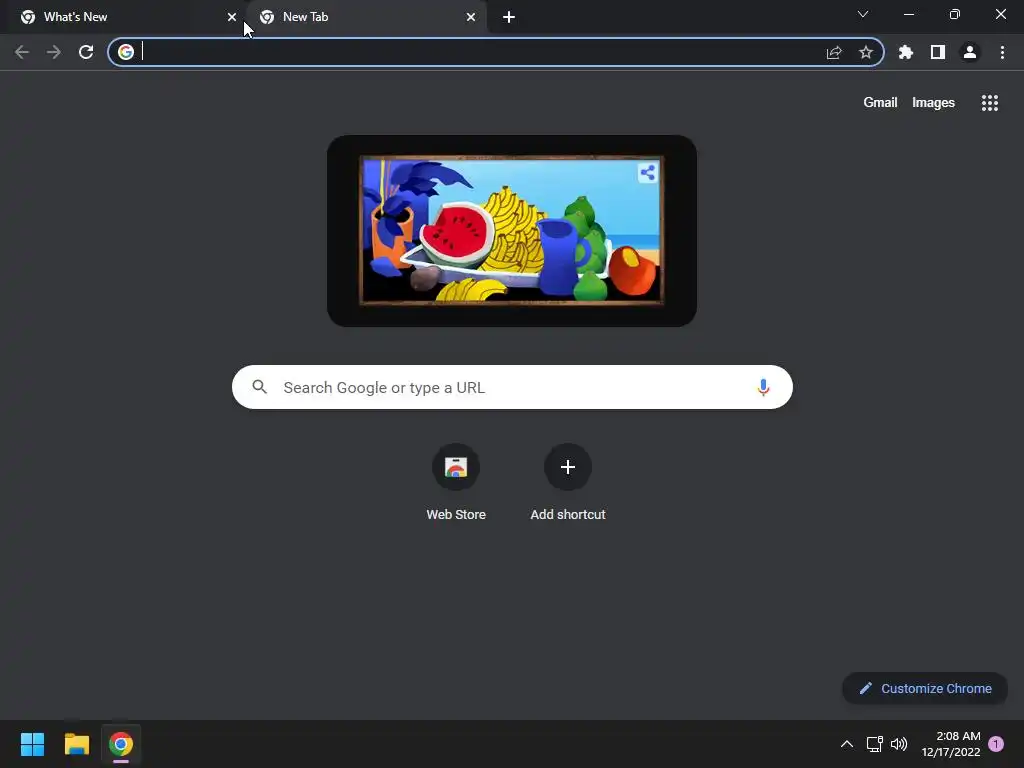Open Chrome's three-dot menu
The height and width of the screenshot is (768, 1024).
[1002, 52]
